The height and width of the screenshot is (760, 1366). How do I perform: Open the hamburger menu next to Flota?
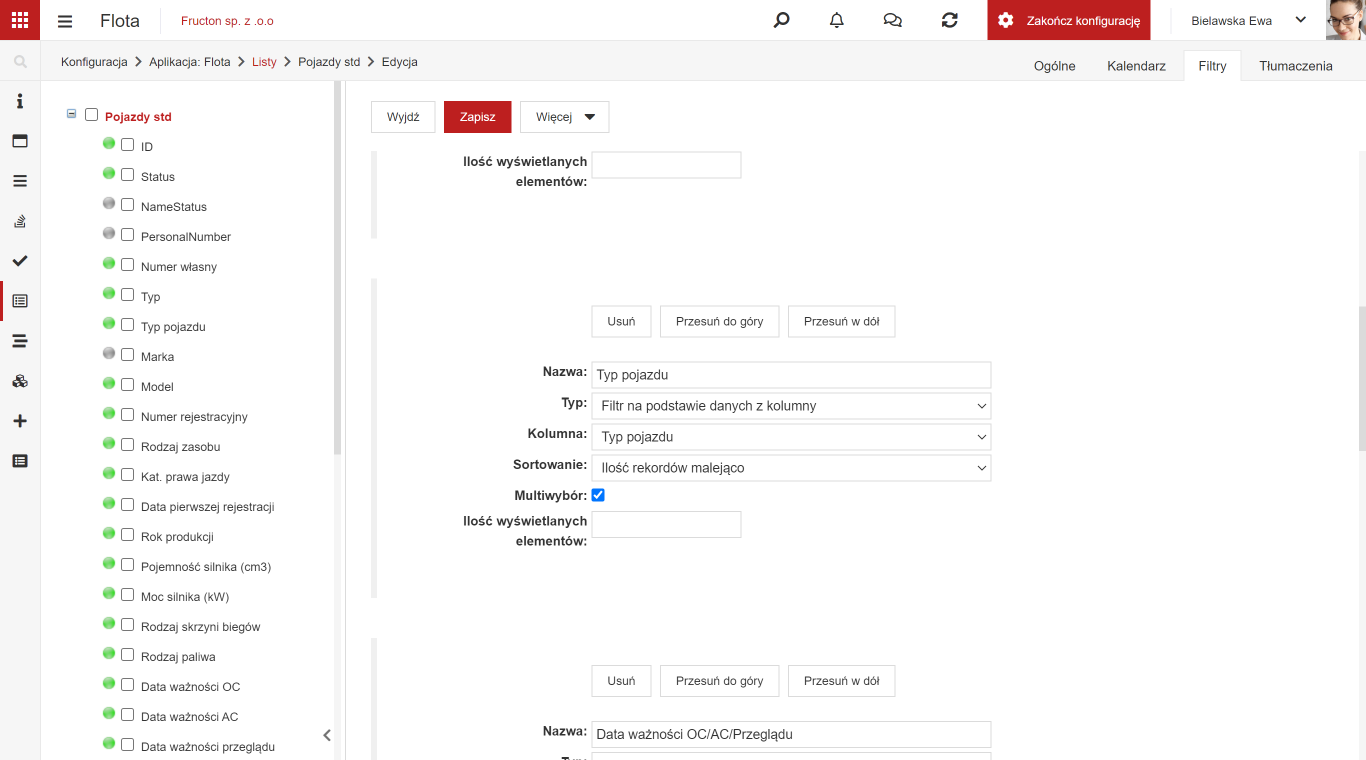click(x=65, y=21)
